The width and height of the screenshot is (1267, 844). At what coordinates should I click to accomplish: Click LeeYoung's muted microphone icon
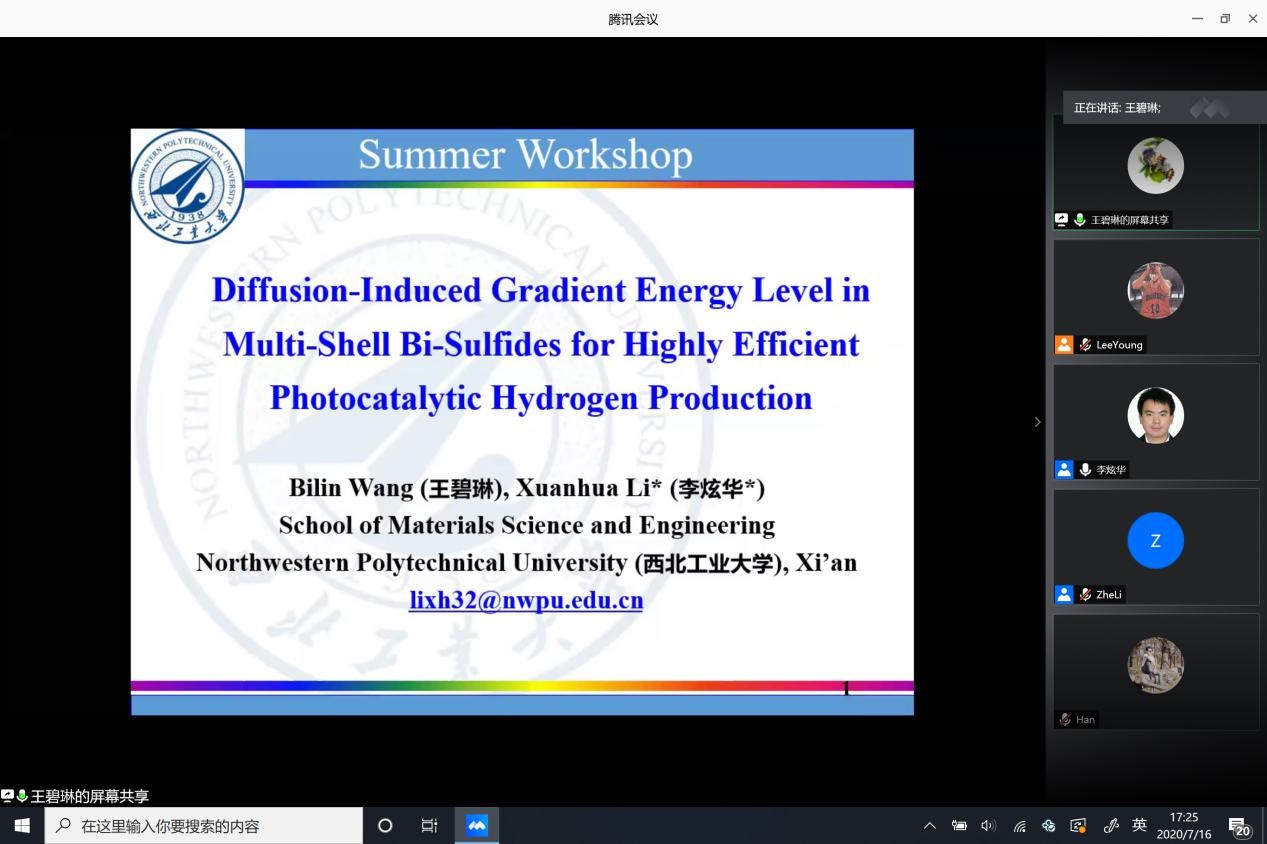tap(1085, 345)
